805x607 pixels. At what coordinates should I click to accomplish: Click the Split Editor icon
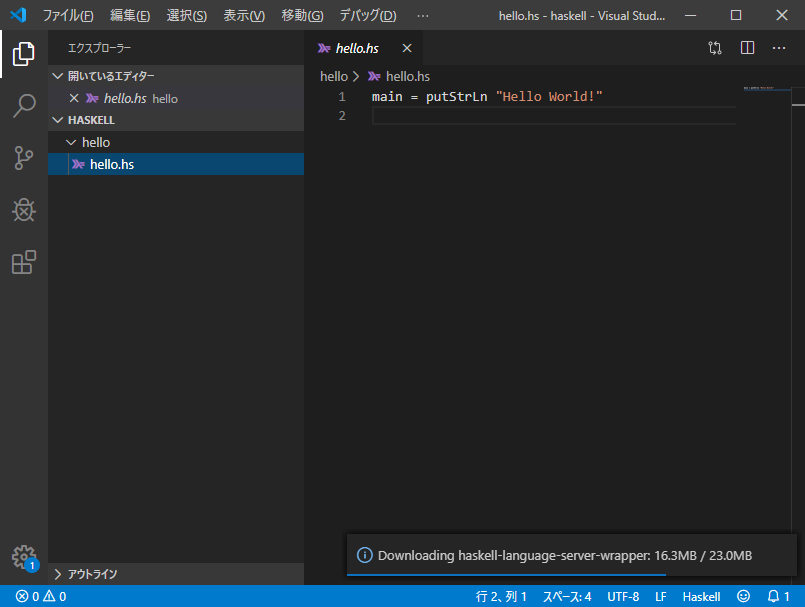(746, 47)
